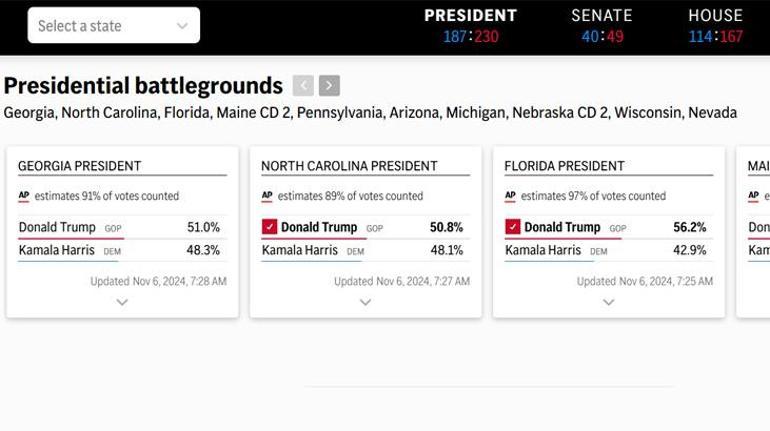Open the GEORGIA PRESIDENT heading link
The width and height of the screenshot is (770, 431).
(79, 166)
